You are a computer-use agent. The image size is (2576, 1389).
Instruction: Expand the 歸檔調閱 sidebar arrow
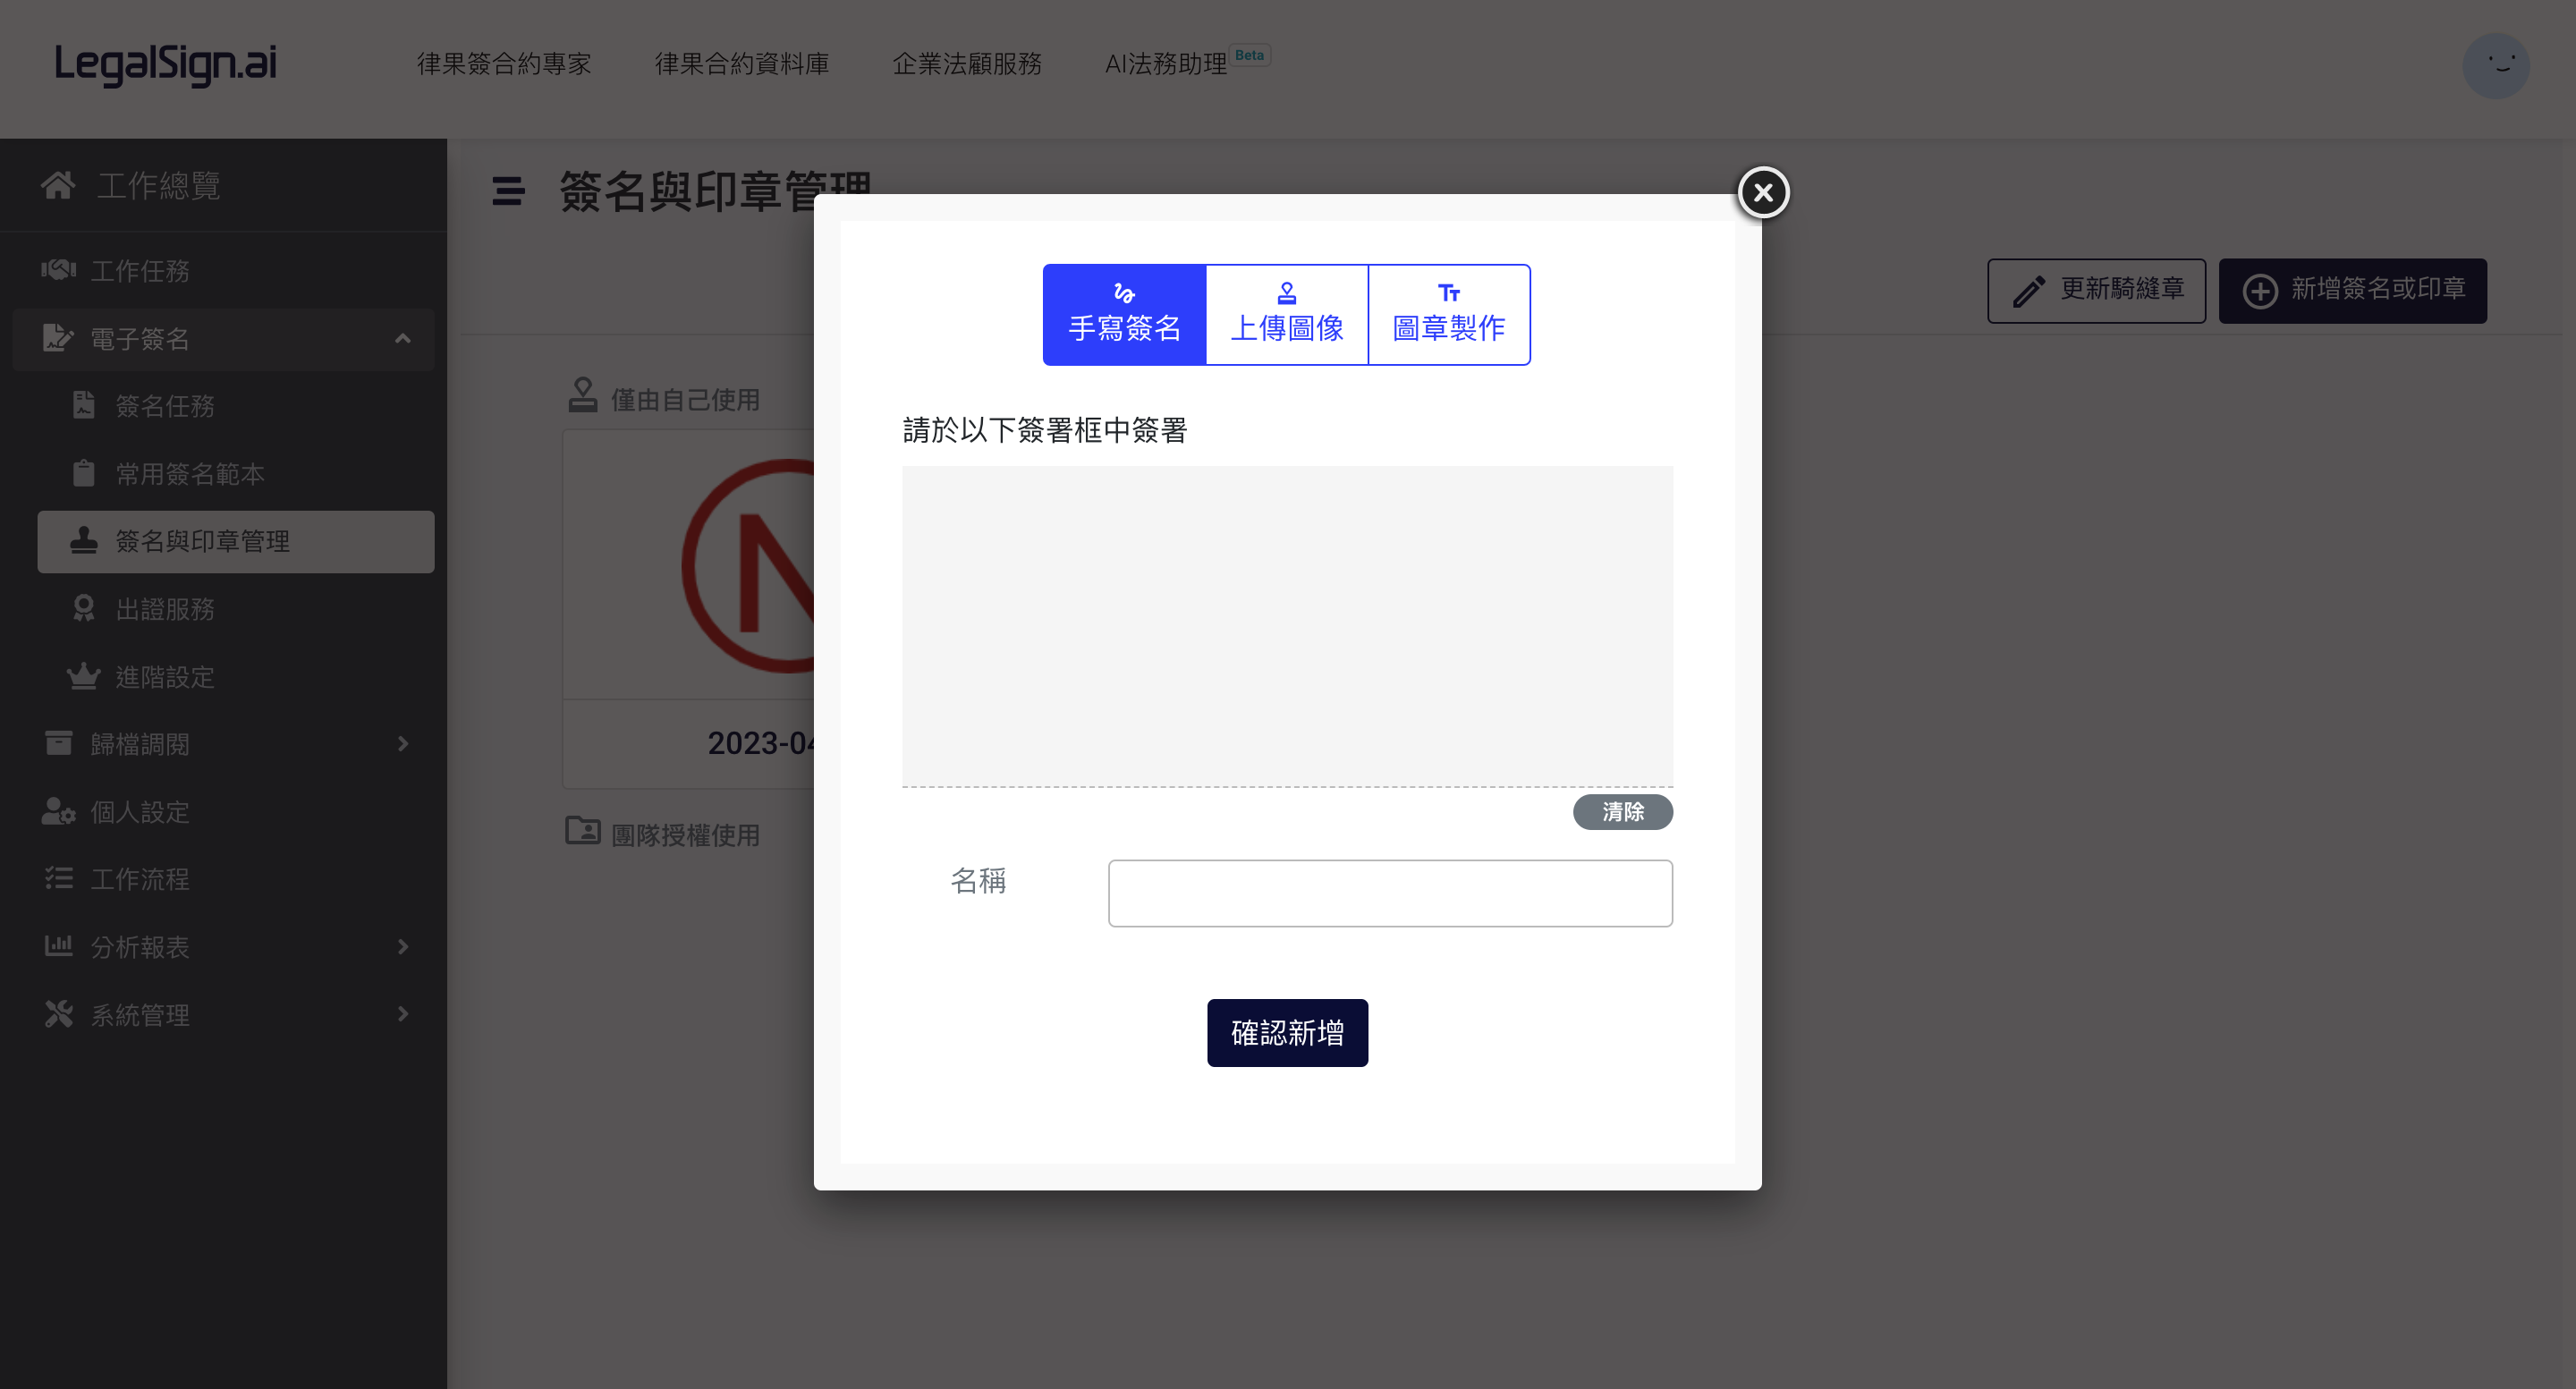pyautogui.click(x=403, y=744)
